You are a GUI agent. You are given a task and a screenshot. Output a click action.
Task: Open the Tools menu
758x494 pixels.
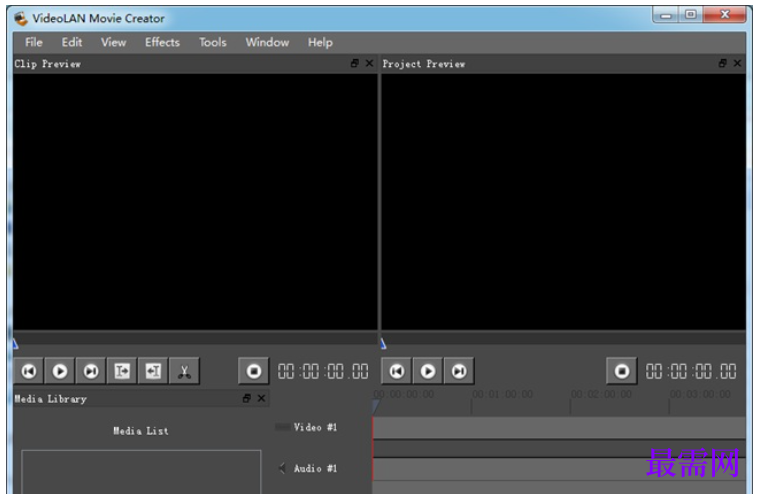213,43
